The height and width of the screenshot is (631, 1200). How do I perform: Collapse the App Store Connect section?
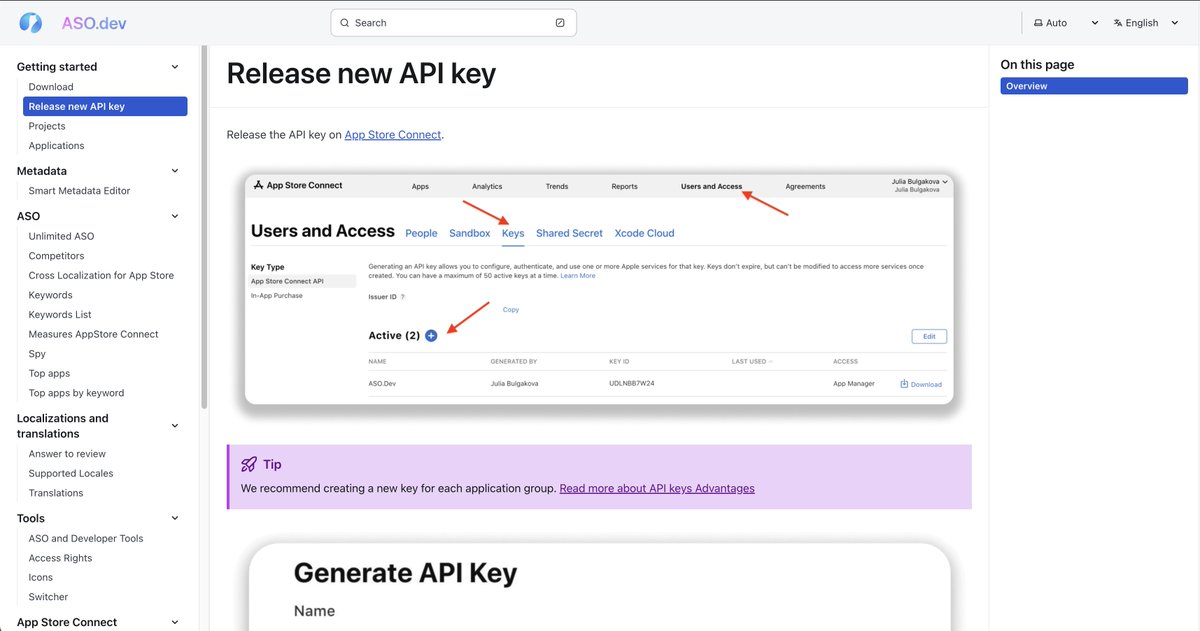(175, 622)
